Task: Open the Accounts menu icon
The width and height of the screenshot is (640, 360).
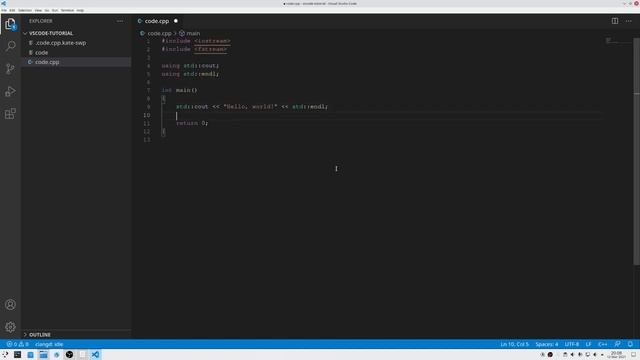Action: (x=10, y=304)
